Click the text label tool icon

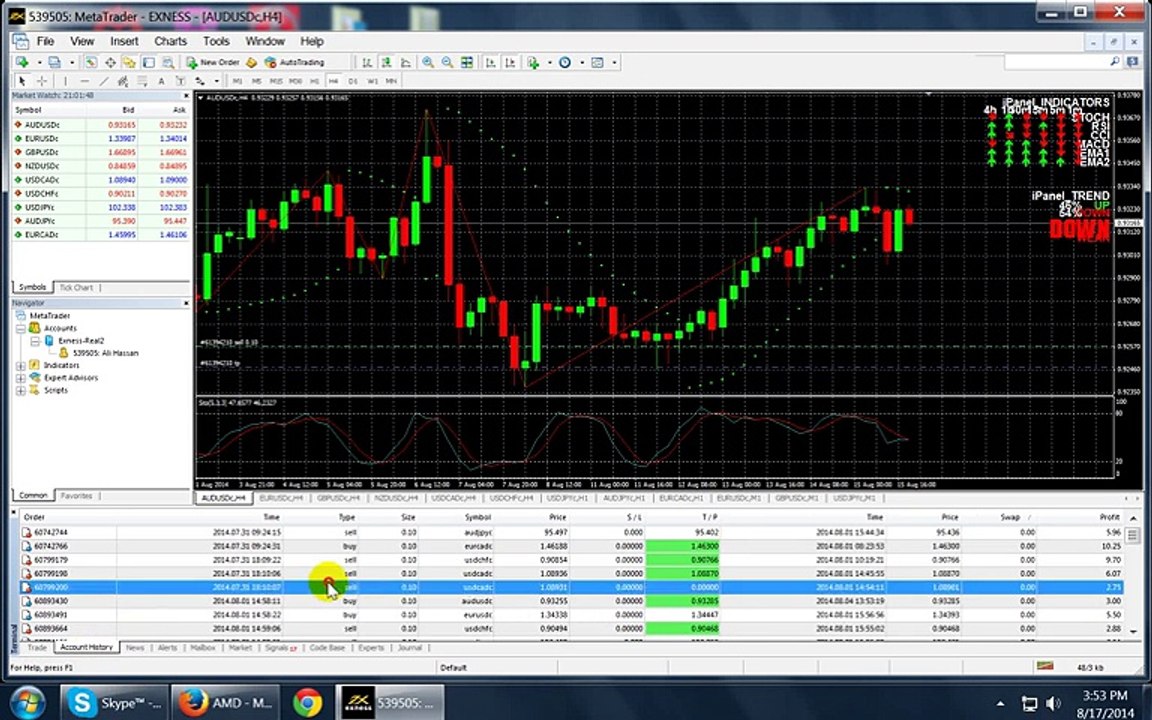161,81
